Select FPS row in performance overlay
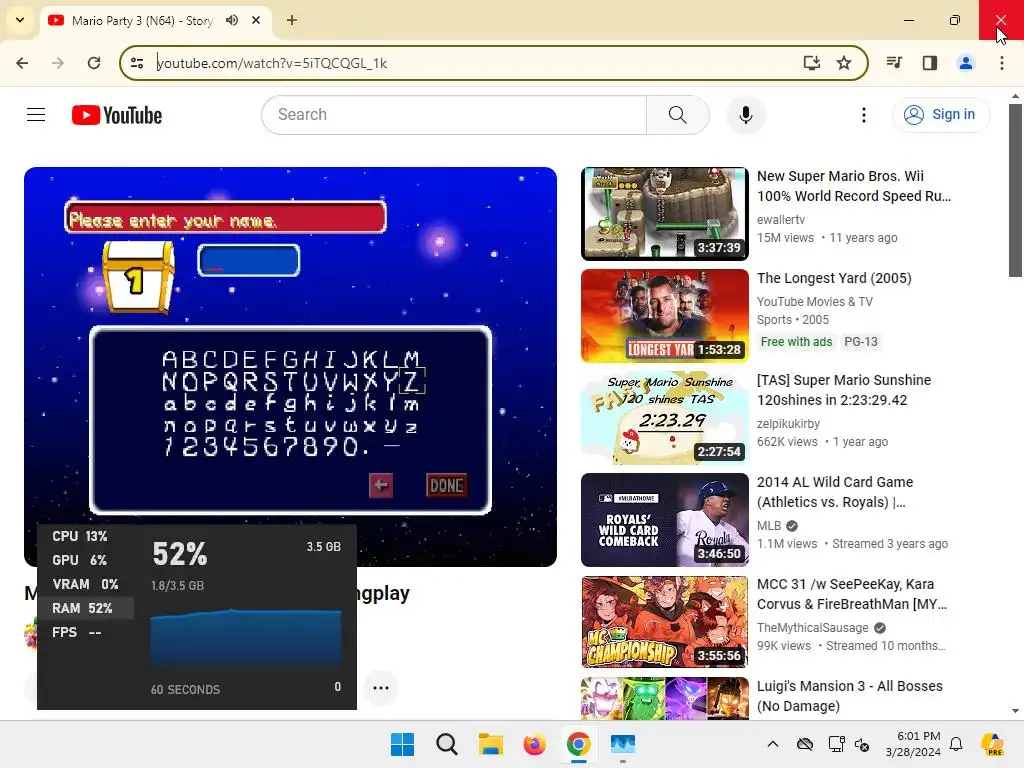 click(x=86, y=632)
